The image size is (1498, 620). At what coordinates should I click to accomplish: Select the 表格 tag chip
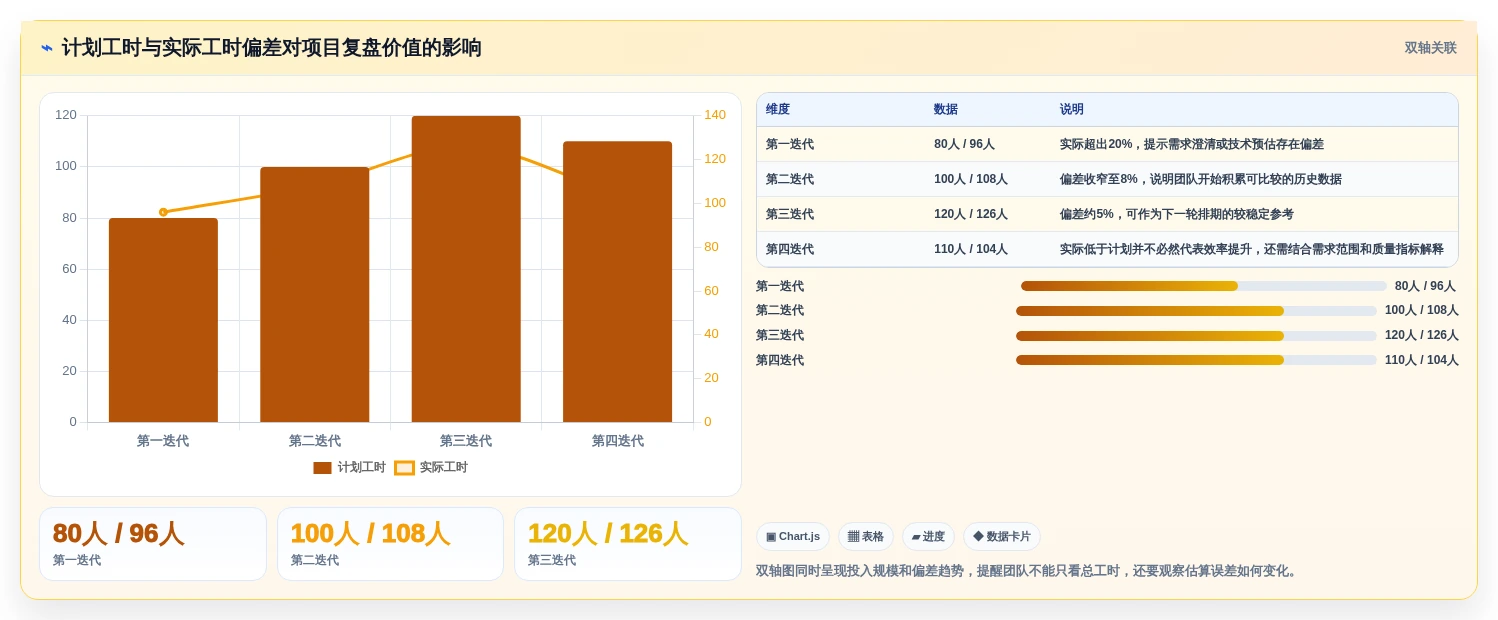[866, 537]
